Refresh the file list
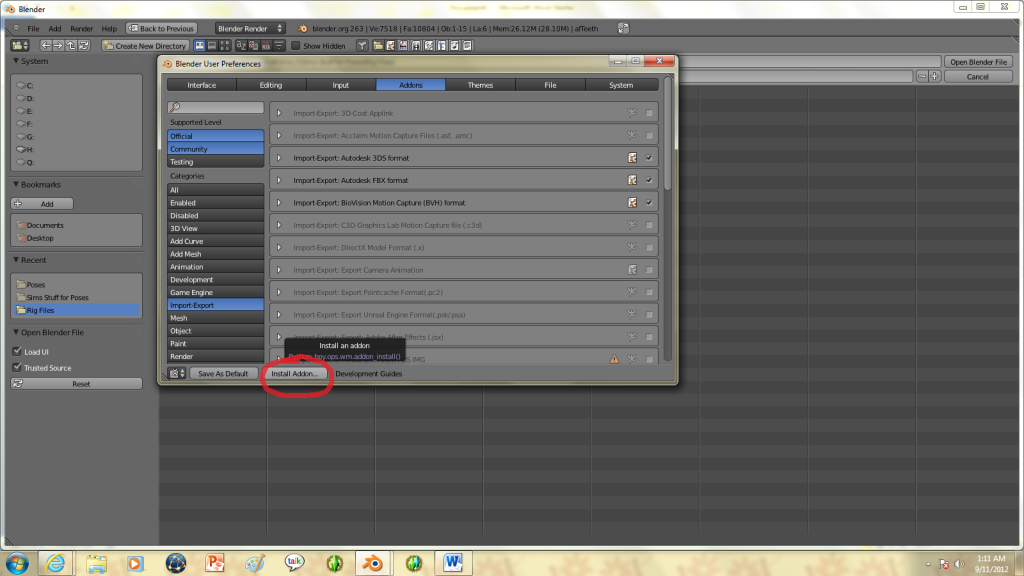The image size is (1024, 576). (x=84, y=46)
